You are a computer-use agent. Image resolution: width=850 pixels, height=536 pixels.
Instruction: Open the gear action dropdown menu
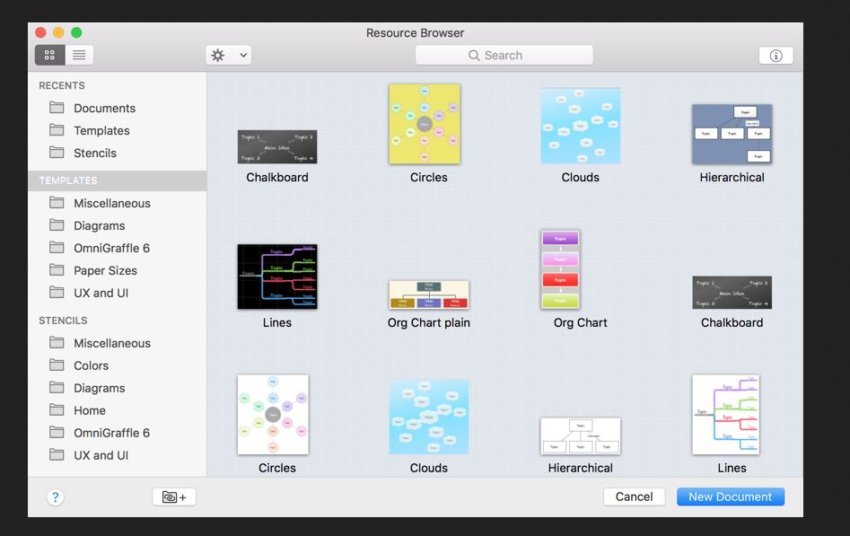pyautogui.click(x=228, y=55)
